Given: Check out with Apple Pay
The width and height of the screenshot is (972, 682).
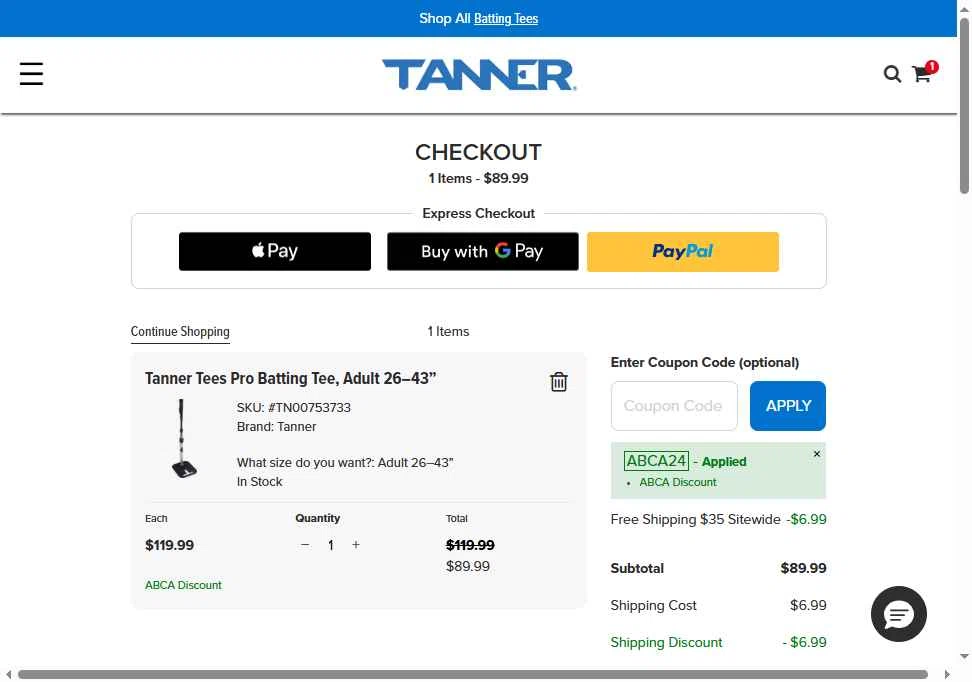Looking at the screenshot, I should tap(275, 252).
